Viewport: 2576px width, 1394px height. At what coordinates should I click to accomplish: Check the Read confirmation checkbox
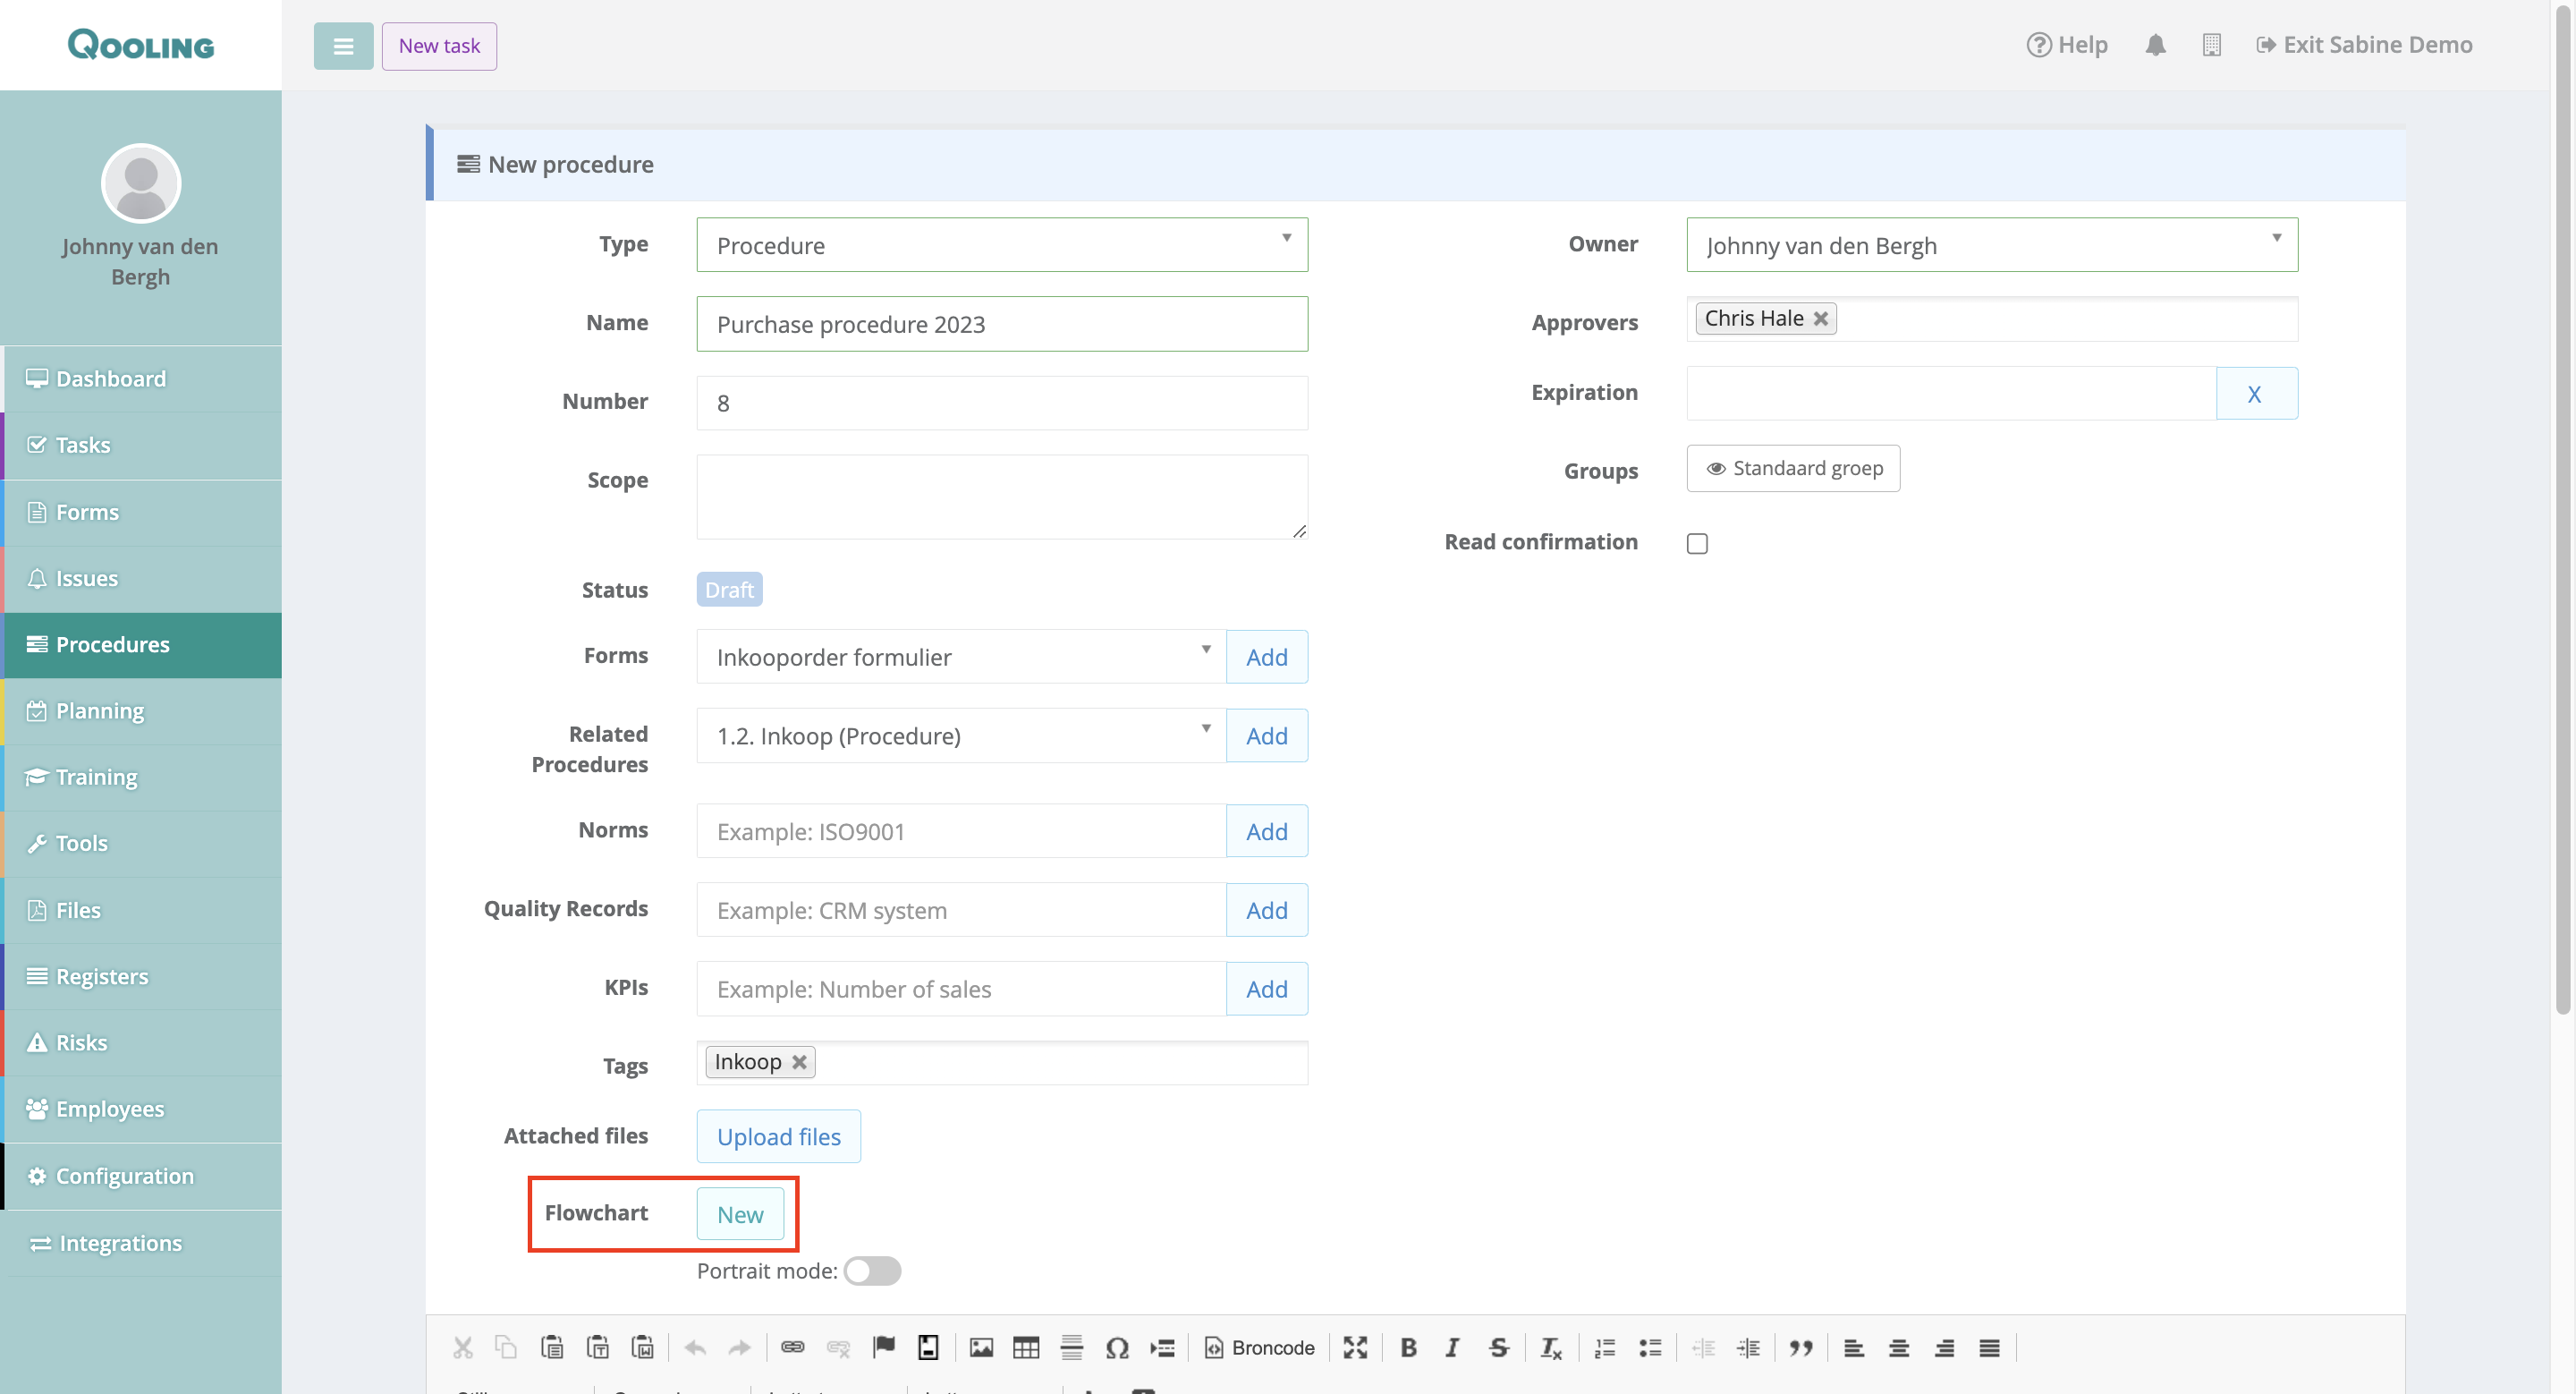(1697, 543)
